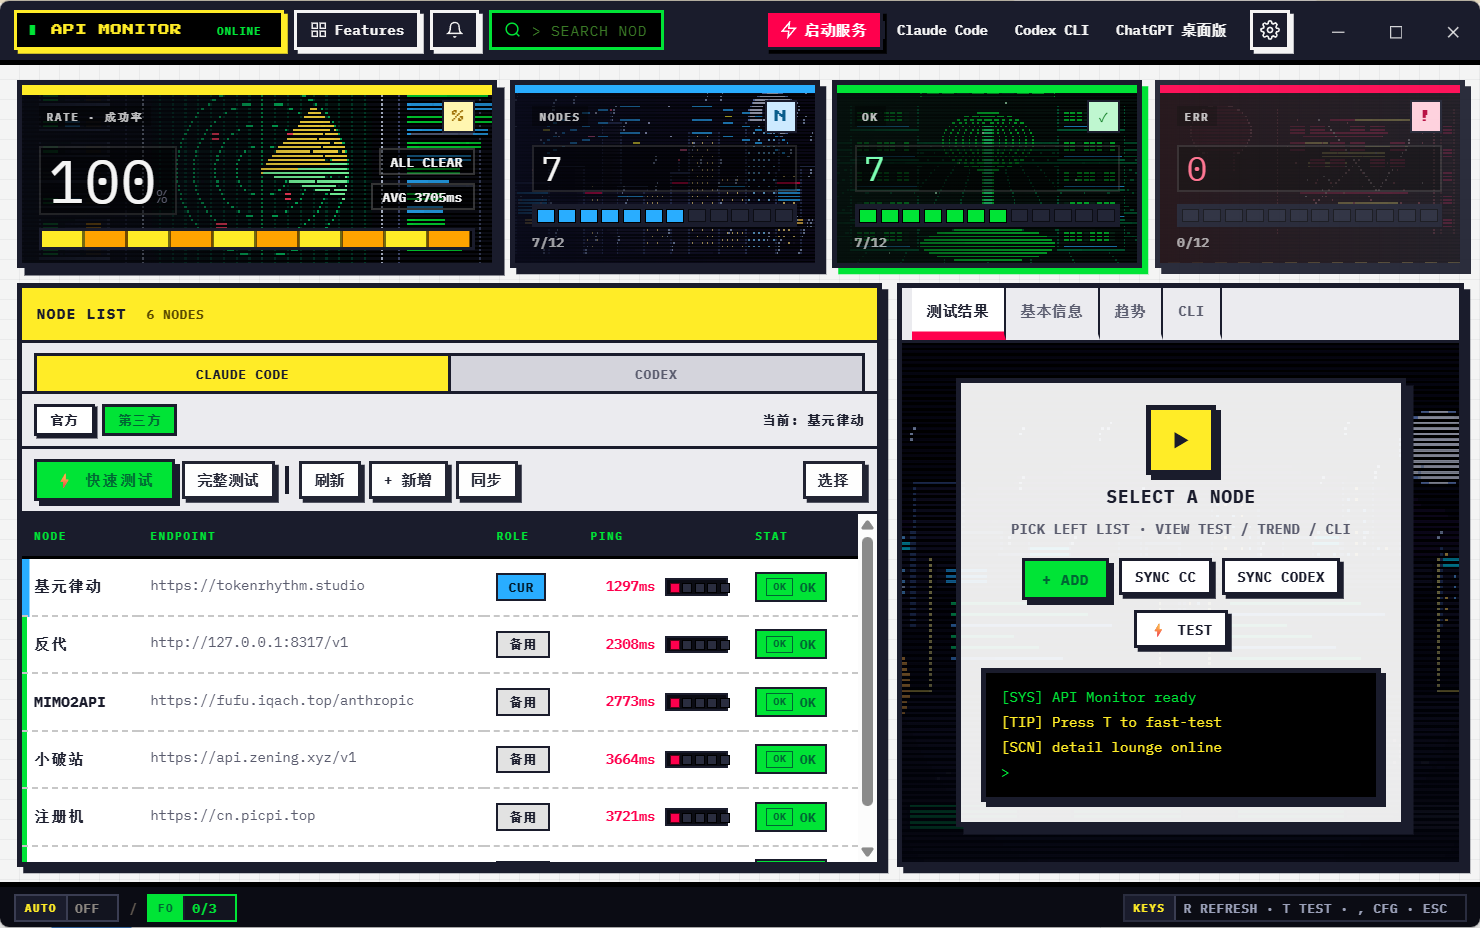Click the node list scroll up arrow
This screenshot has width=1480, height=928.
pos(868,525)
